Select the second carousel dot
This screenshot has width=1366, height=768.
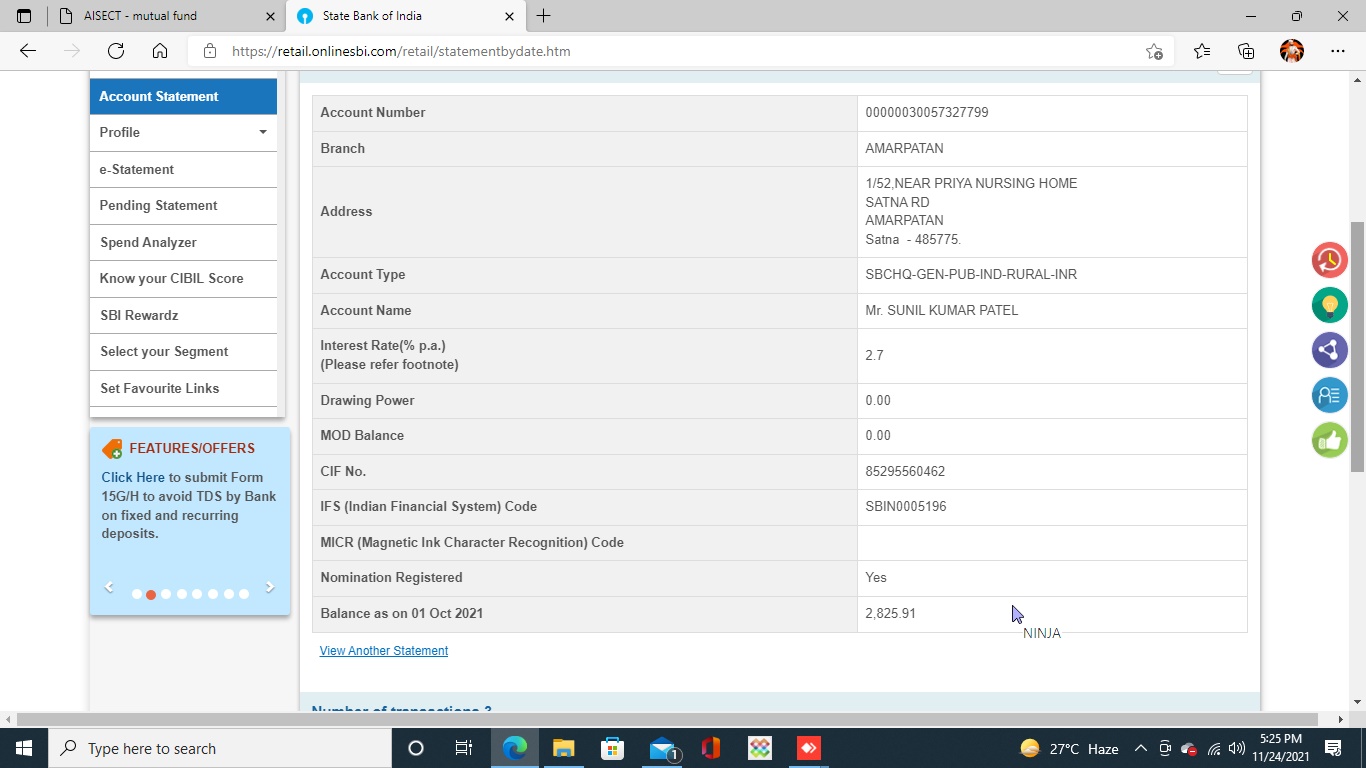(151, 594)
